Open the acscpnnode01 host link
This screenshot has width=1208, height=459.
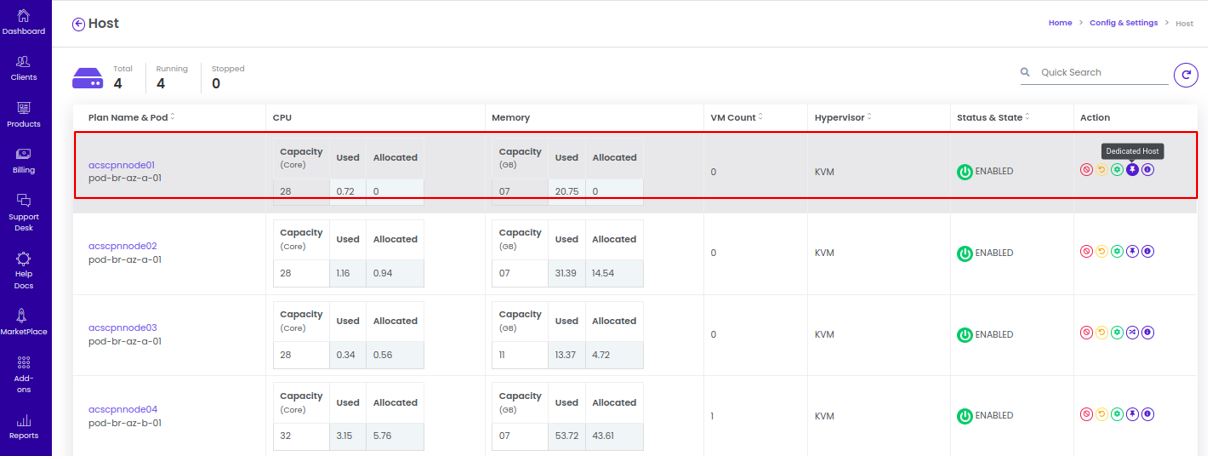coord(121,164)
